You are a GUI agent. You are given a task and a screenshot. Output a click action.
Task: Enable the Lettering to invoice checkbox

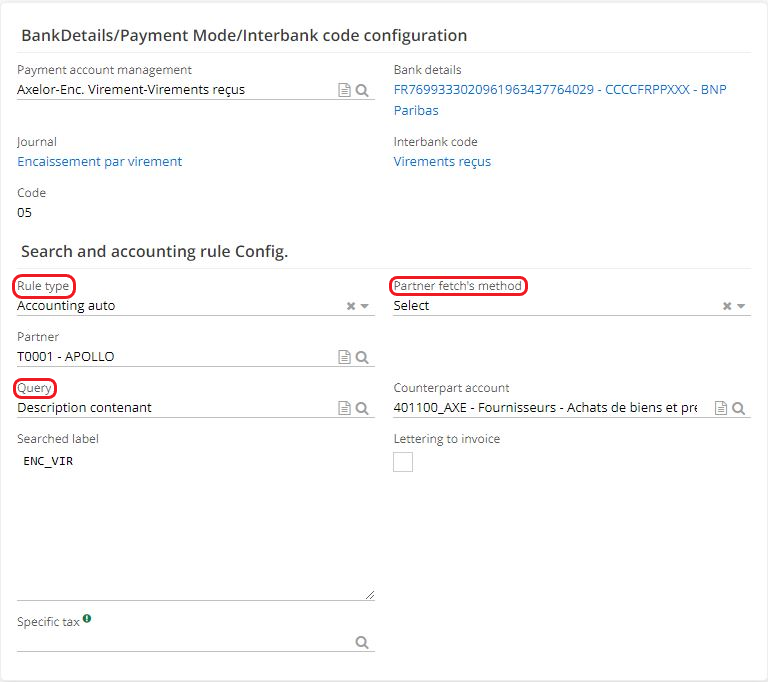tap(403, 461)
